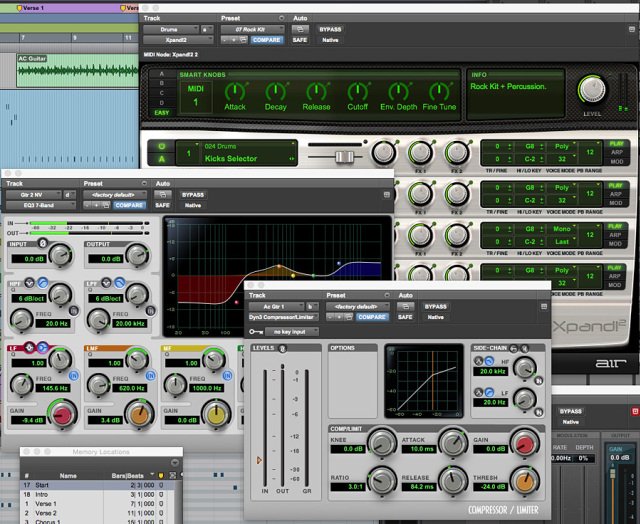Open no key input dropdown
Viewport: 640px width, 524px height.
(x=291, y=332)
